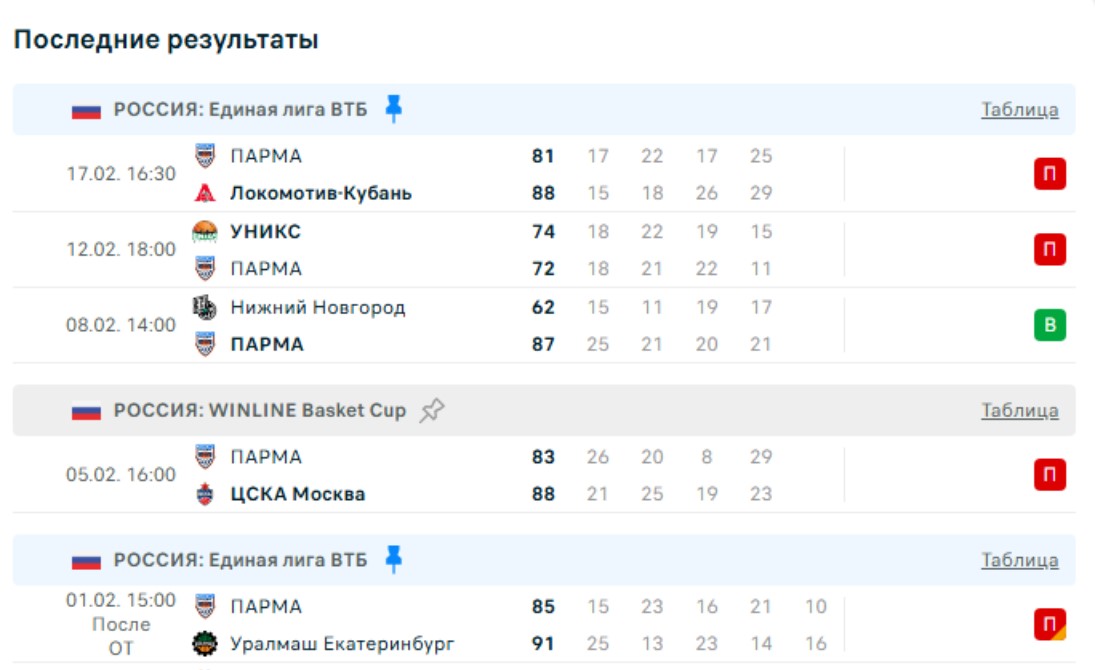
Task: Open the bottom Единая лига ВТБ Таблица link
Action: click(x=1019, y=560)
